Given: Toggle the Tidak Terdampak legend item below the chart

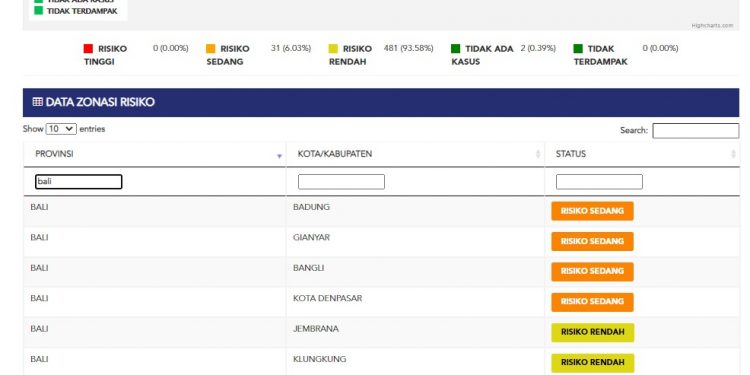Looking at the screenshot, I should tap(601, 55).
